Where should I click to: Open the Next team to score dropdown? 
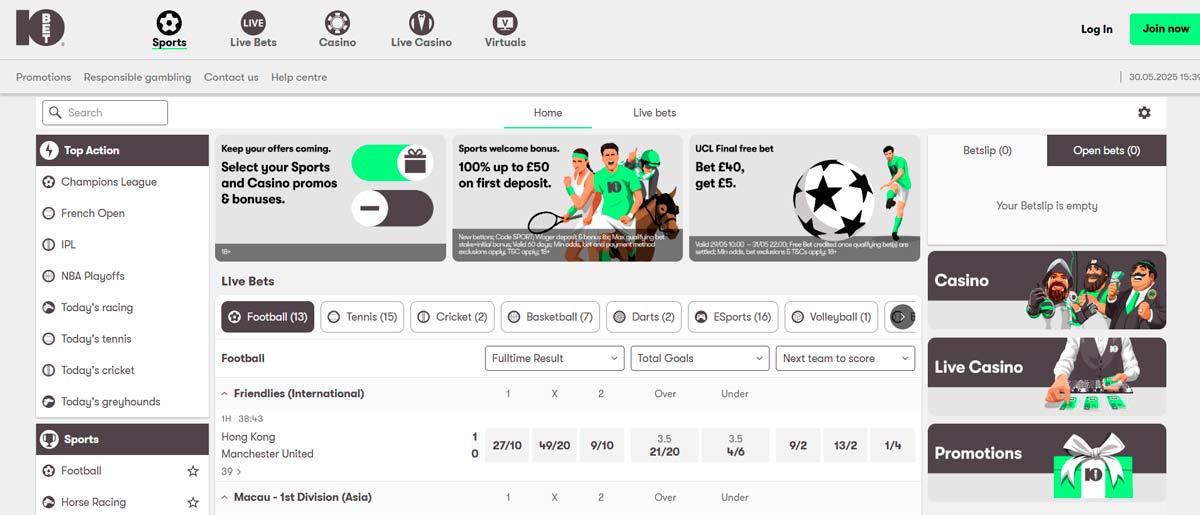[845, 358]
